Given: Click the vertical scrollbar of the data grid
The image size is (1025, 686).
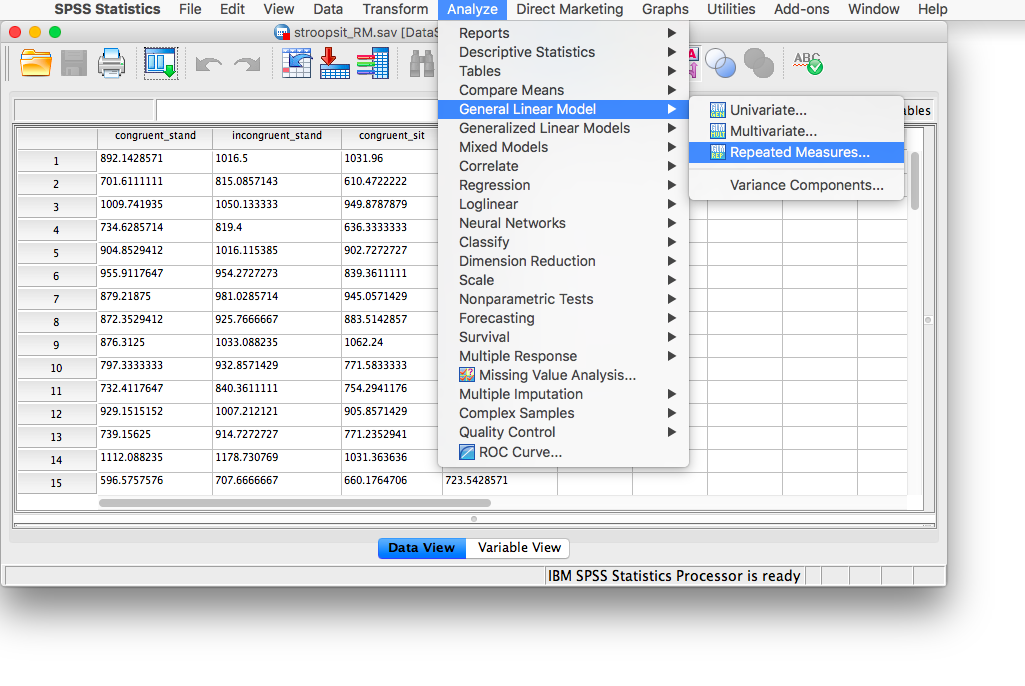Looking at the screenshot, I should point(915,181).
